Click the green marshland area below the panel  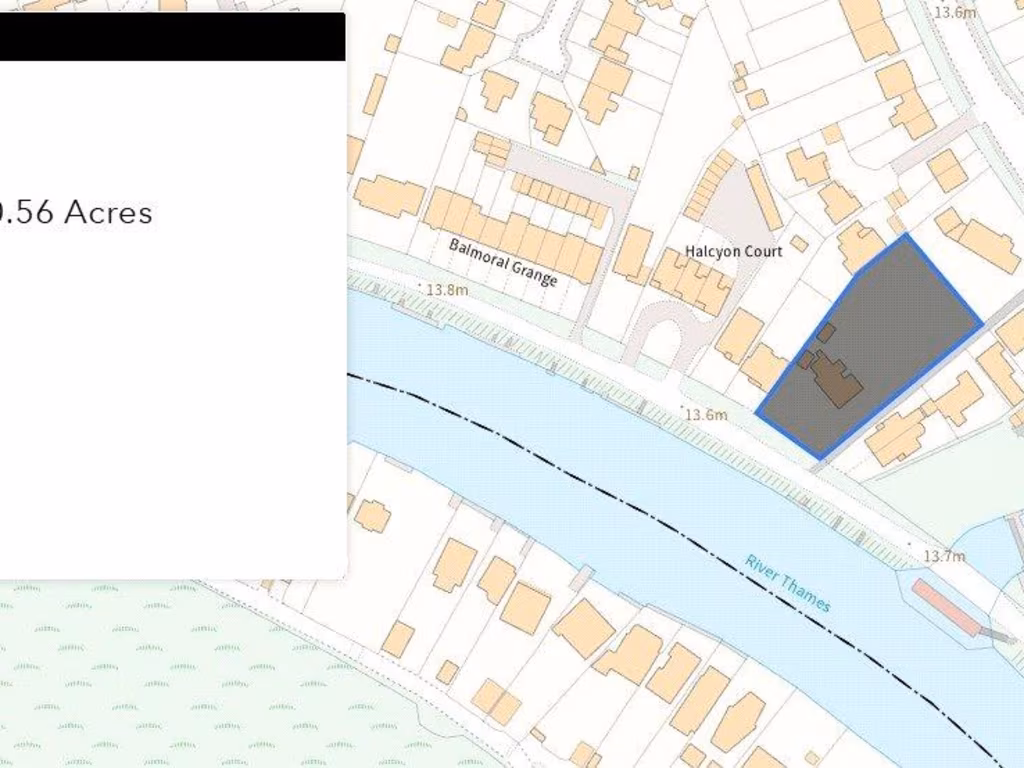coord(150,680)
